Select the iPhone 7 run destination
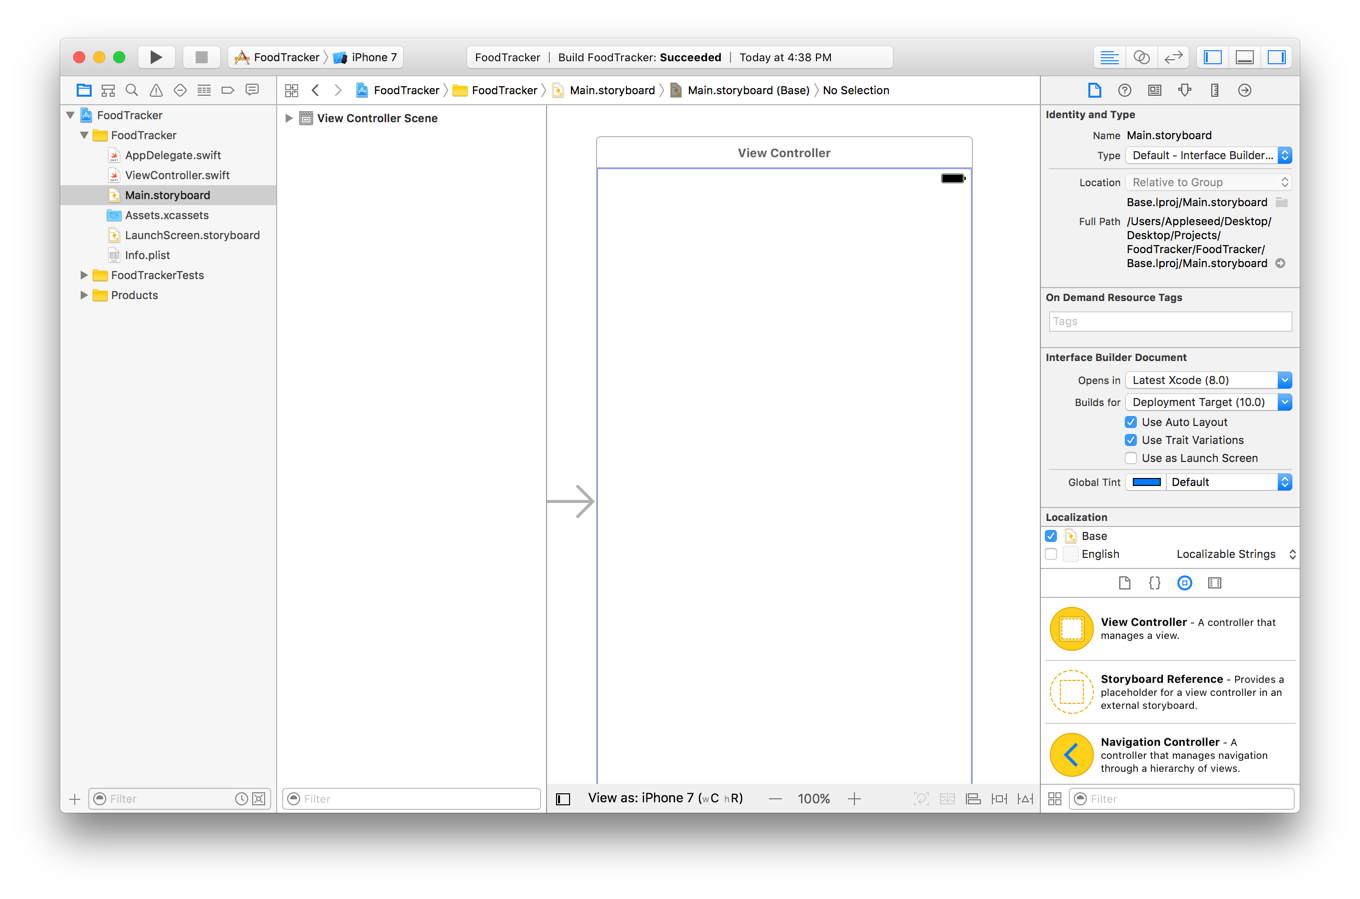This screenshot has height=899, width=1360. [x=366, y=57]
